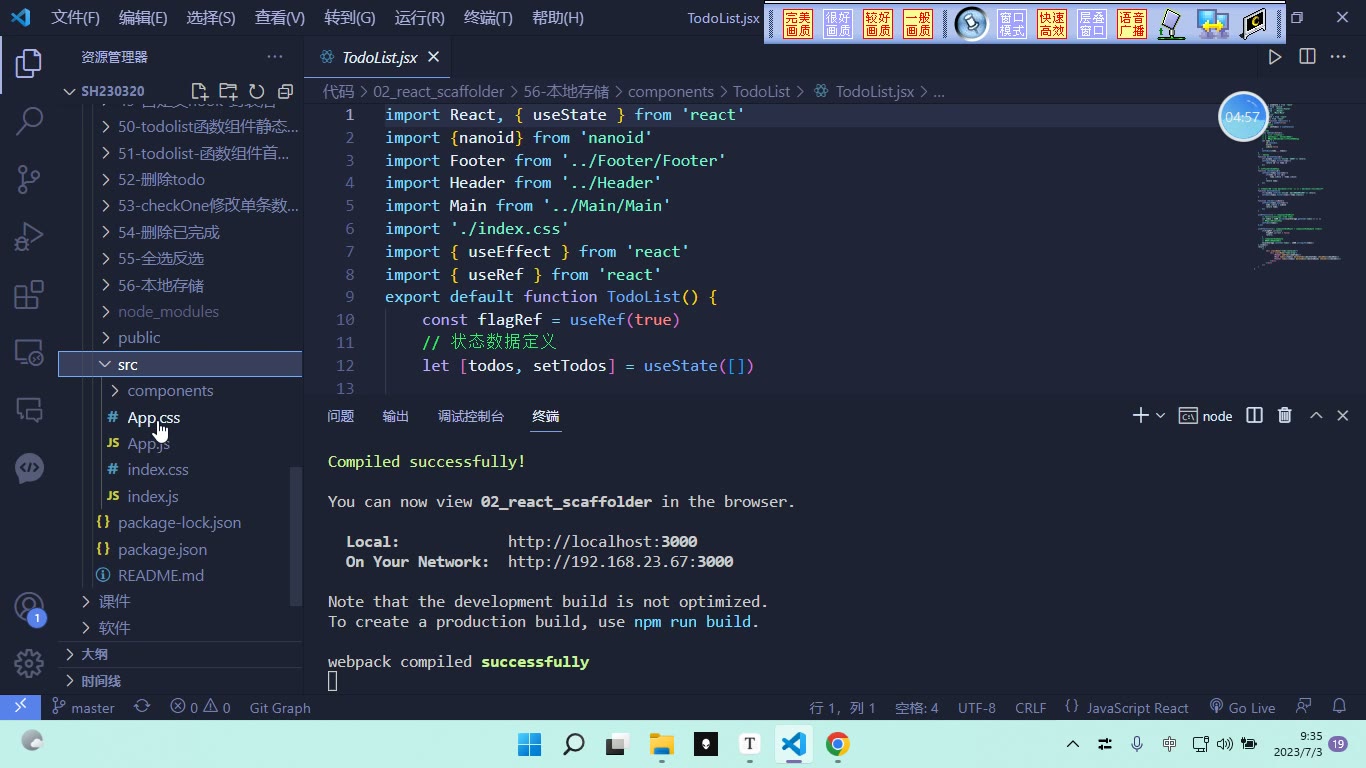
Task: Split the terminal panel
Action: [x=1254, y=415]
